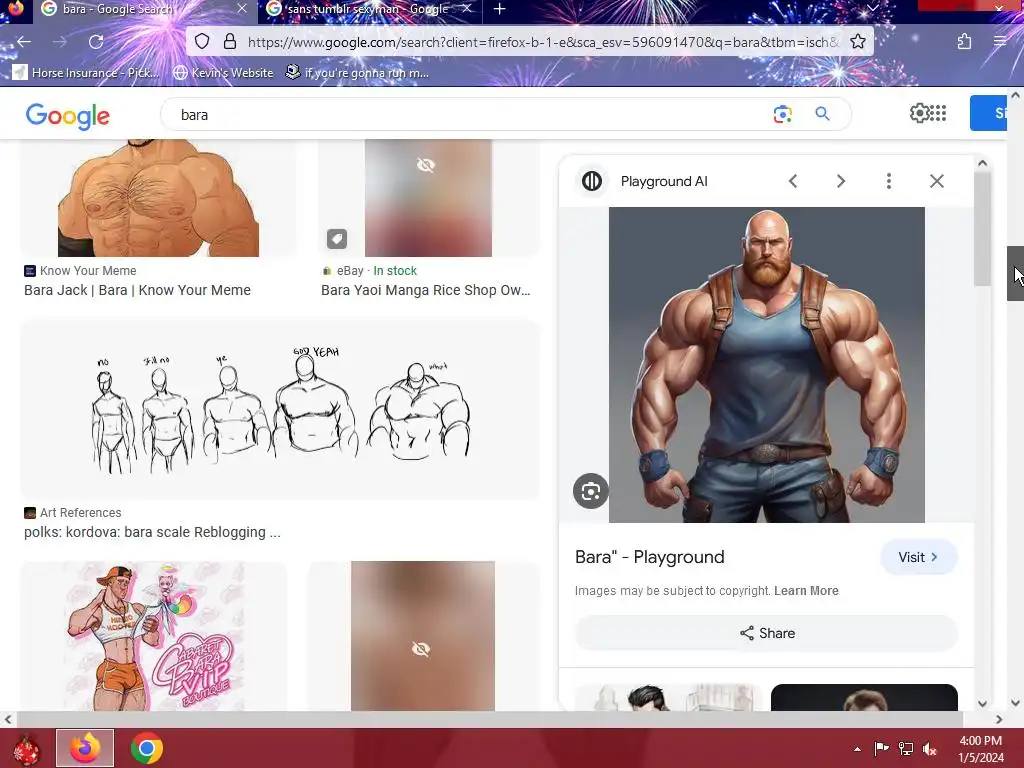The height and width of the screenshot is (768, 1024).
Task: Open the tracking protection shield icon
Action: (202, 42)
